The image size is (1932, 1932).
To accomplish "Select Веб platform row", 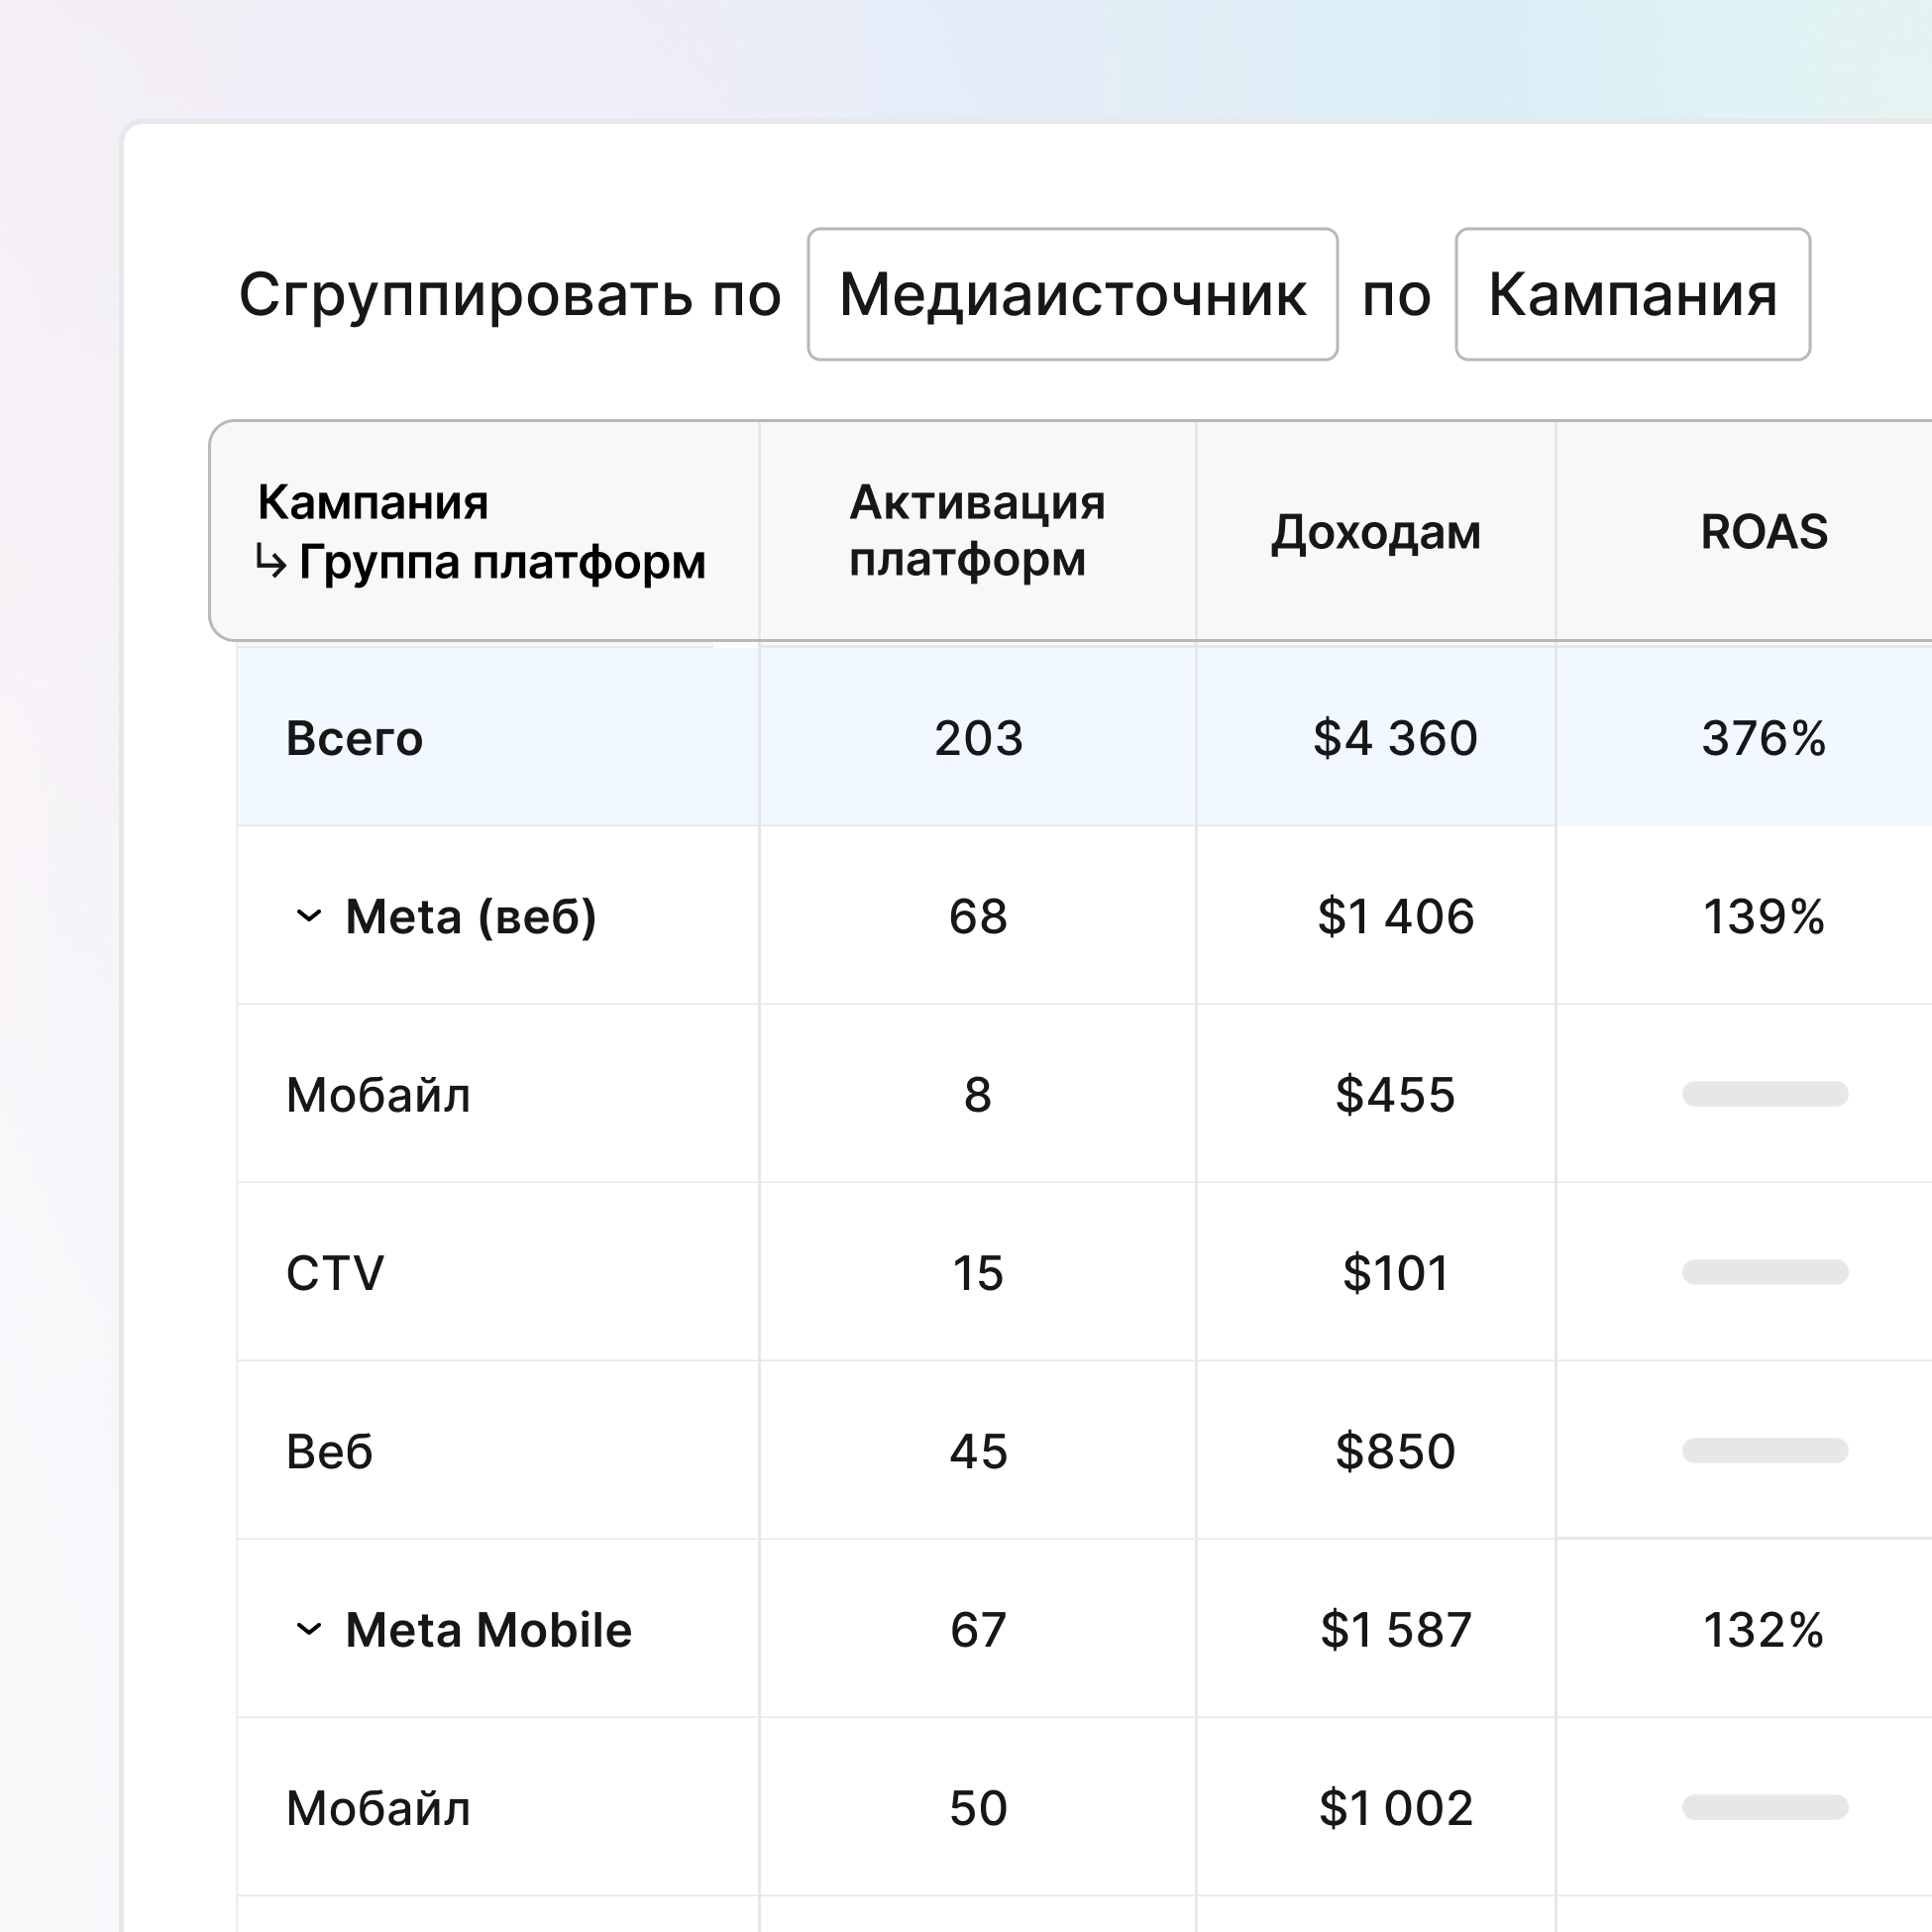I will click(x=329, y=1451).
